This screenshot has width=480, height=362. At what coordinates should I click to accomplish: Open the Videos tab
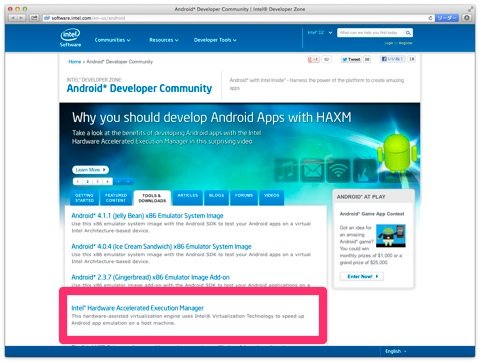click(271, 198)
